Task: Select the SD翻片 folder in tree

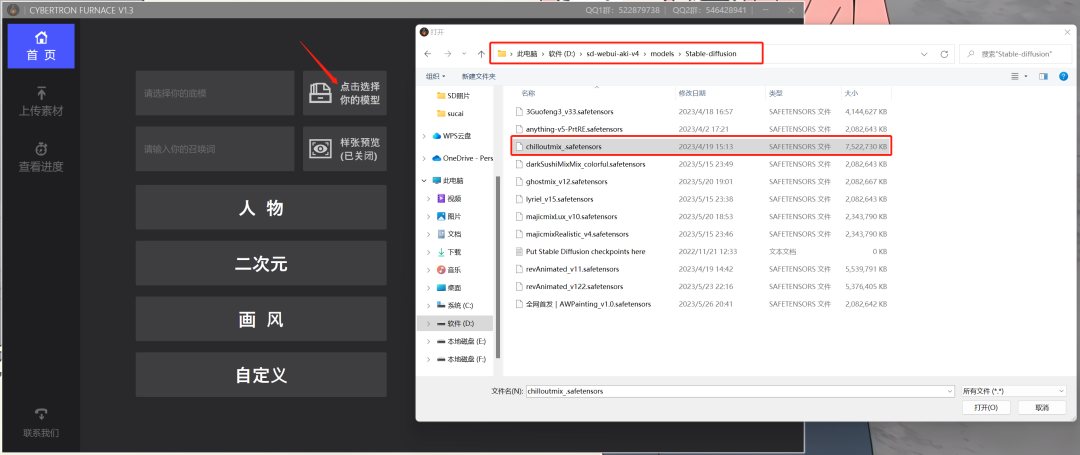Action: (455, 96)
